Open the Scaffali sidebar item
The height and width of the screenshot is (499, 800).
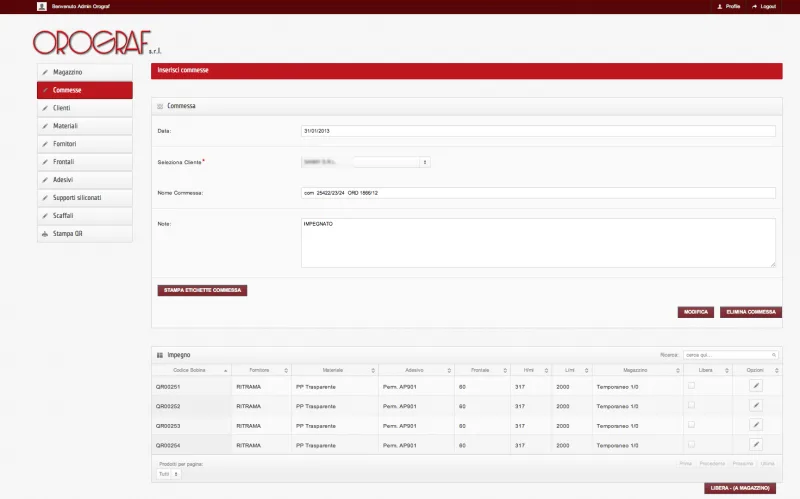[x=85, y=215]
